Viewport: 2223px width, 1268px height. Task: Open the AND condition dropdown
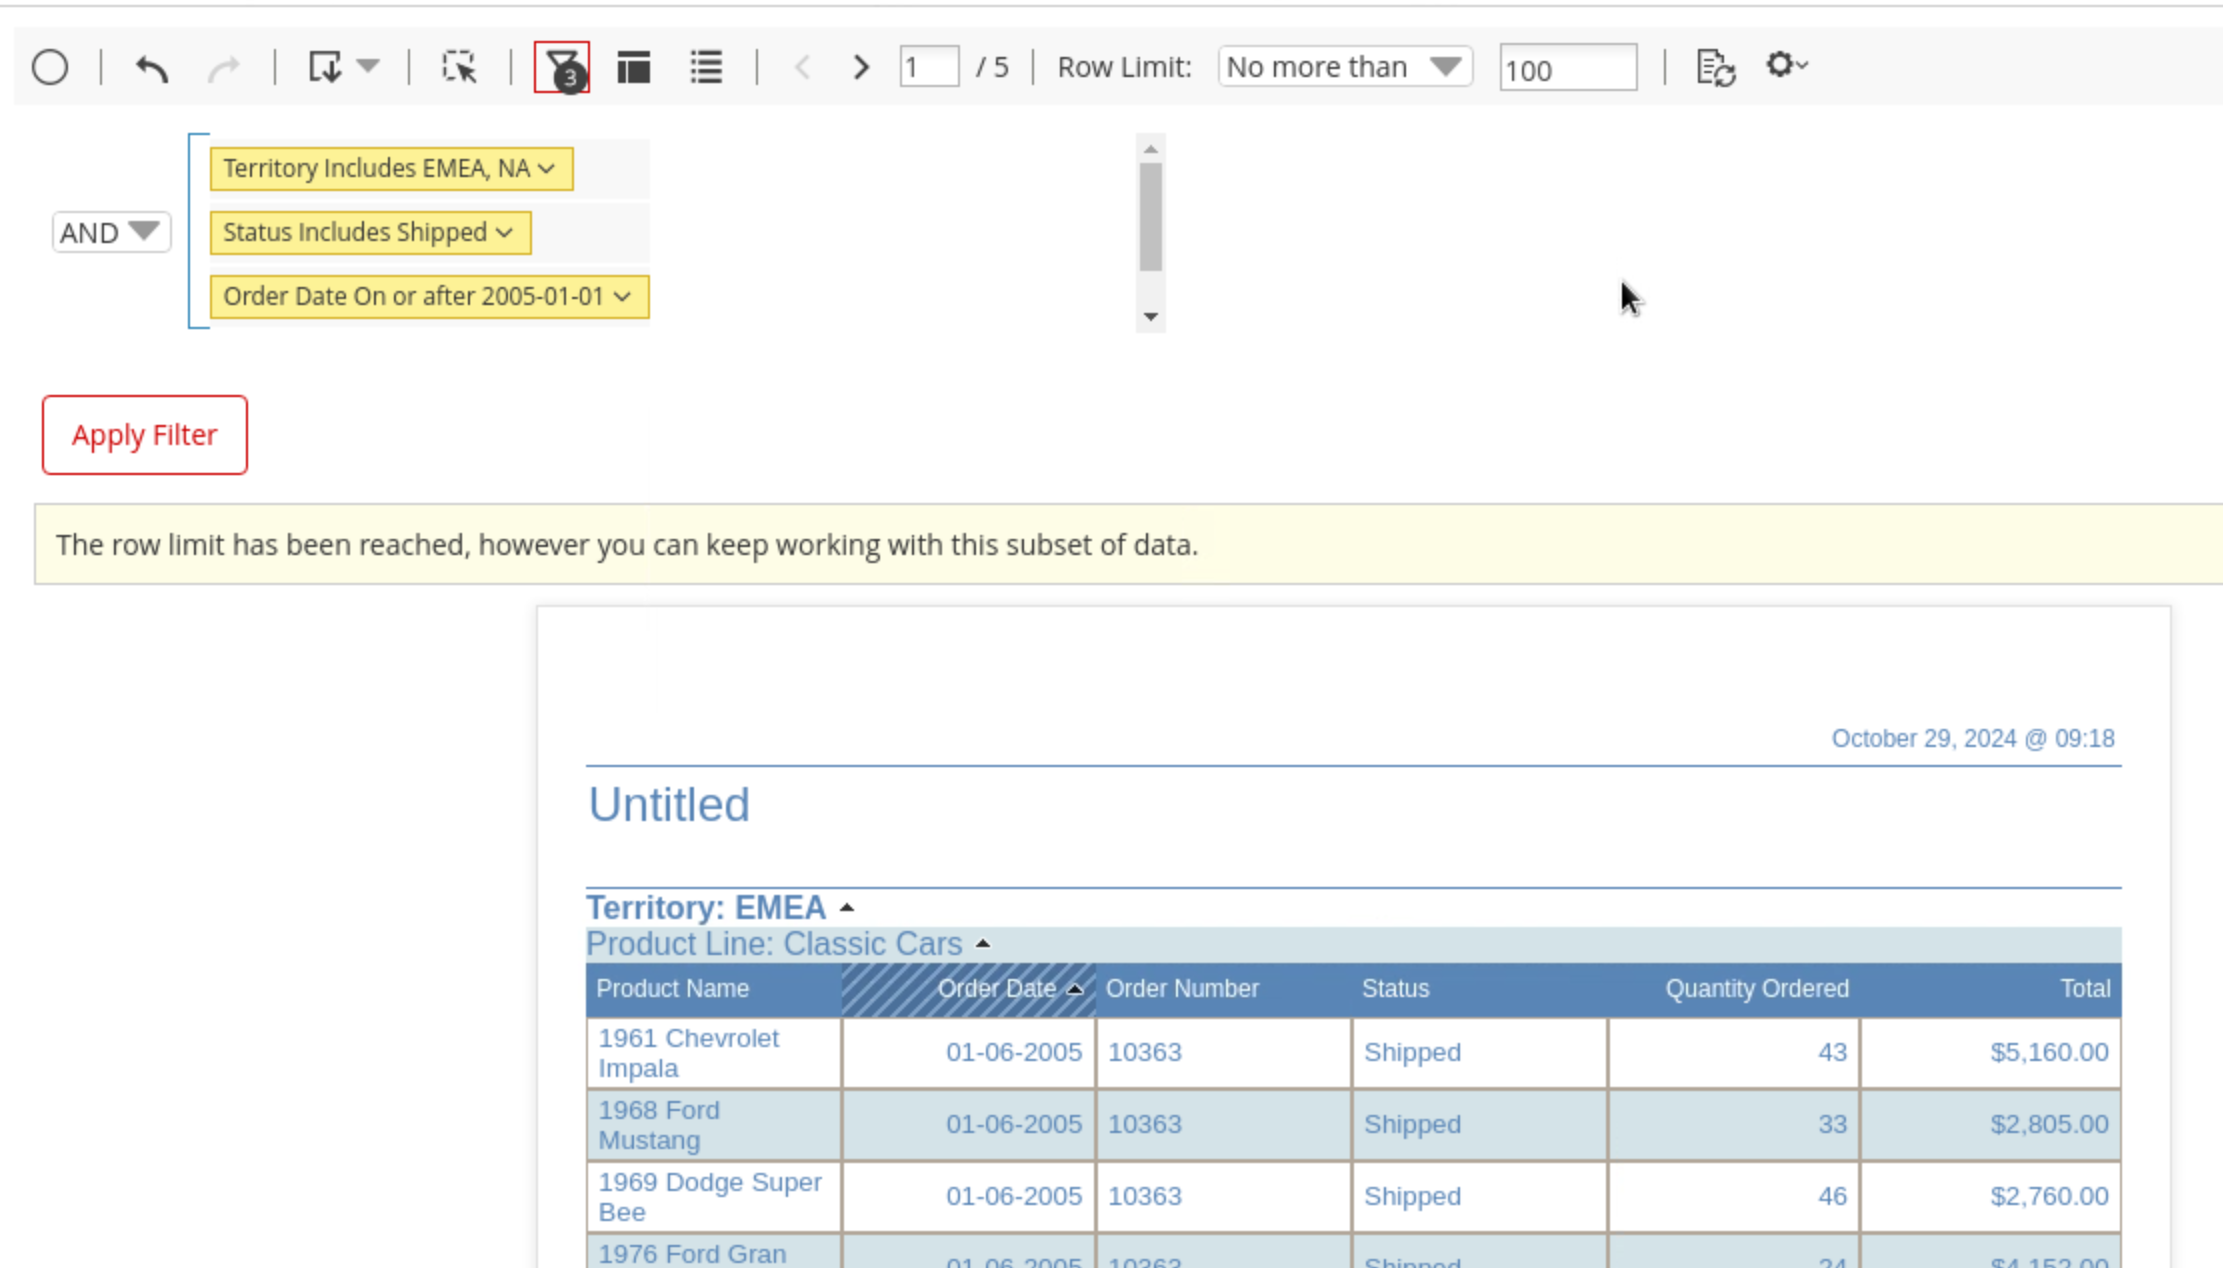point(111,232)
